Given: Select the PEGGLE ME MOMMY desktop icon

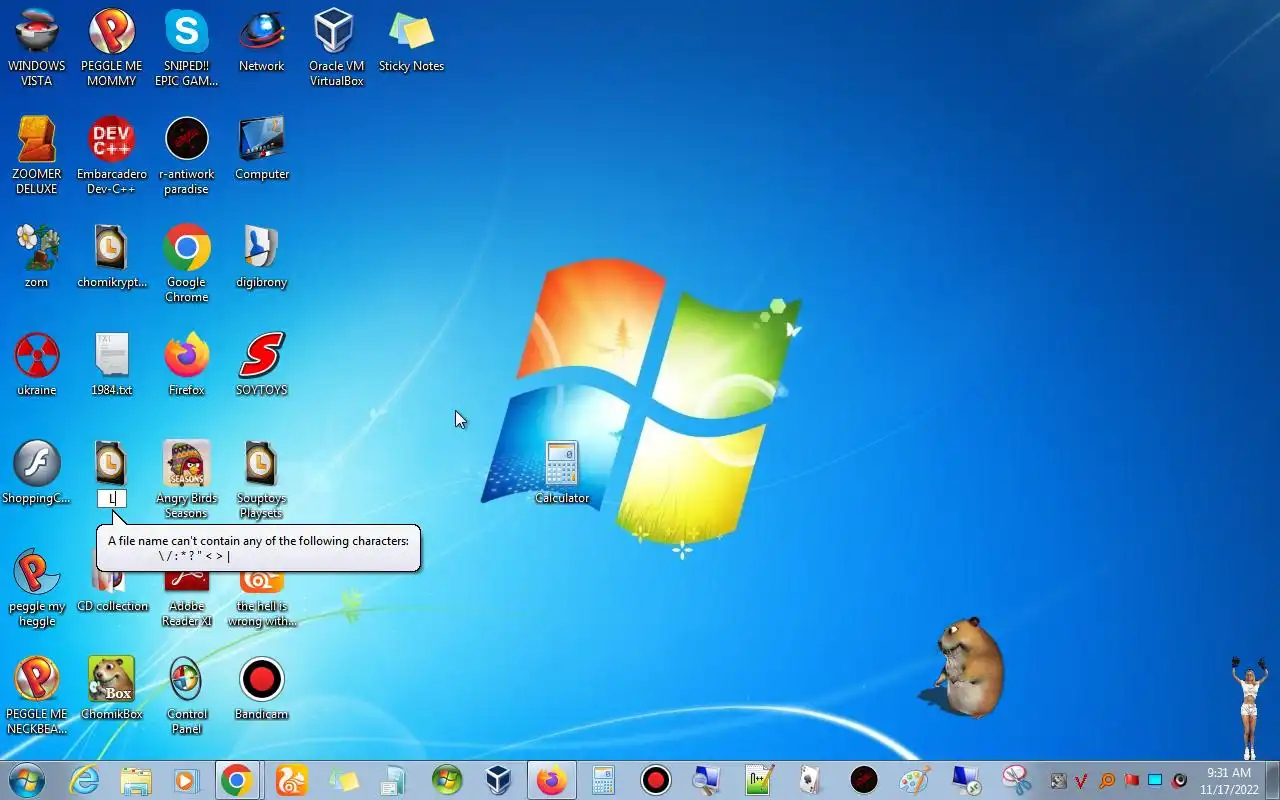Looking at the screenshot, I should pyautogui.click(x=112, y=48).
